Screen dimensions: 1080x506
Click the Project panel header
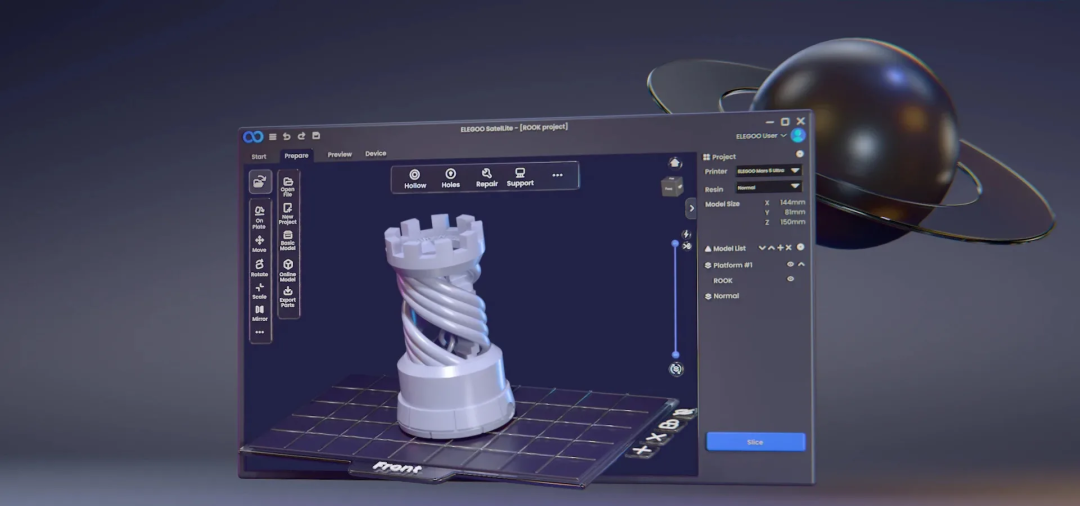[723, 157]
